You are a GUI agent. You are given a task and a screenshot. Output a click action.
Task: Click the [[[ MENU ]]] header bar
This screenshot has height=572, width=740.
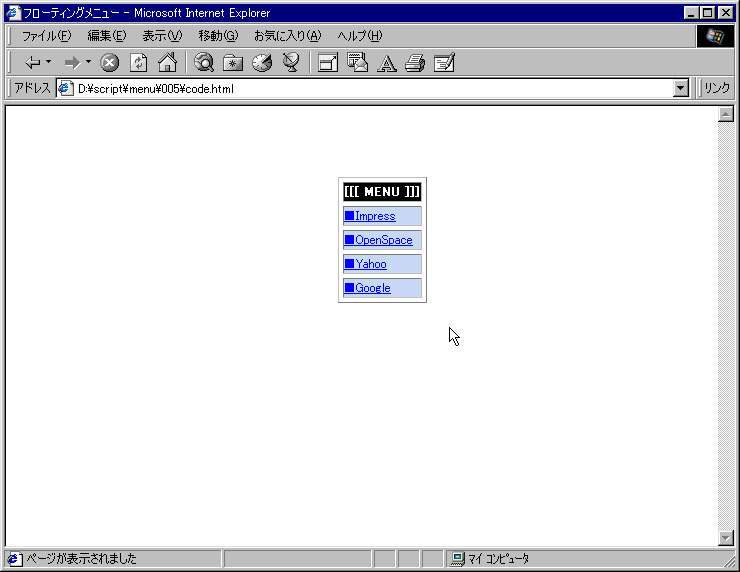coord(382,192)
